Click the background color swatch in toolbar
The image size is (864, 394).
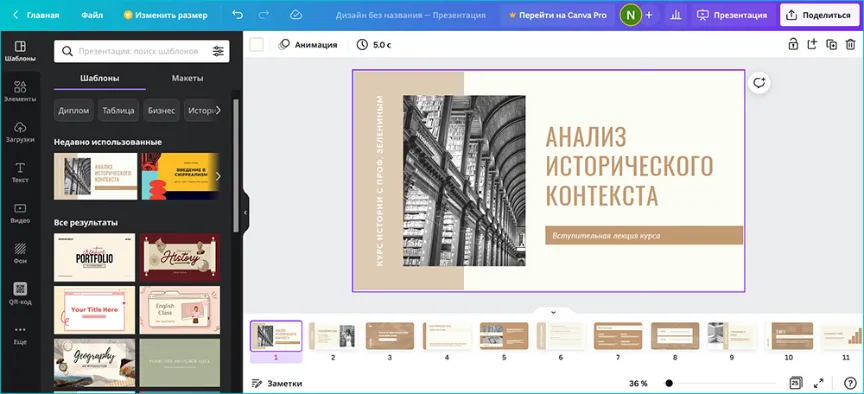pyautogui.click(x=256, y=45)
